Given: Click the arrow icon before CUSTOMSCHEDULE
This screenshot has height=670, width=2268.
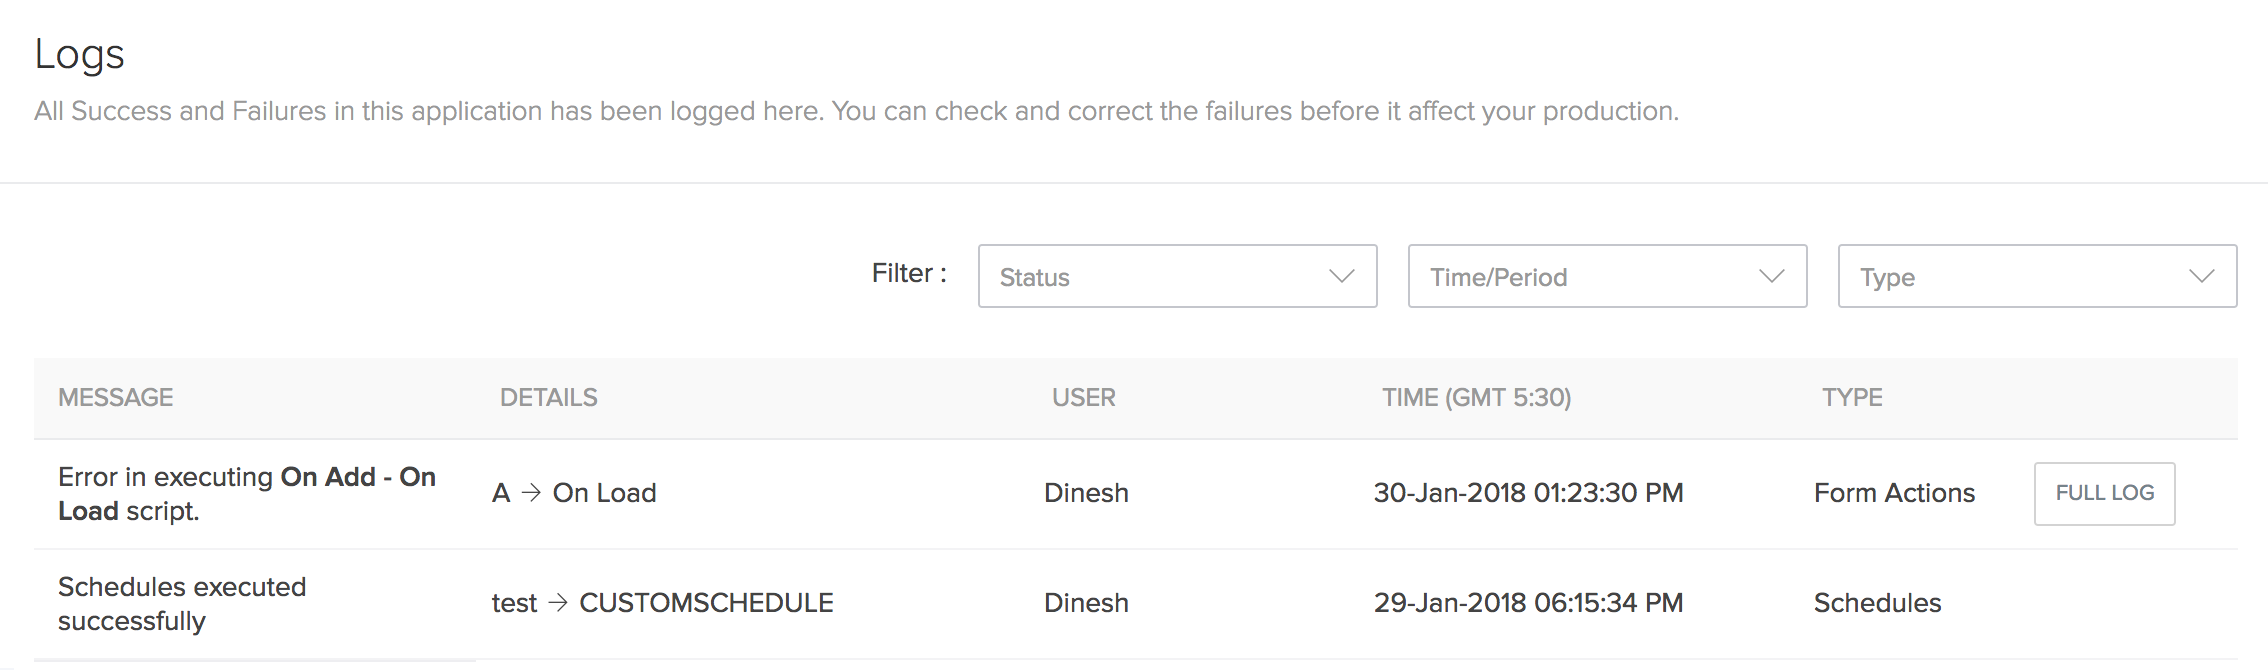Looking at the screenshot, I should [558, 603].
